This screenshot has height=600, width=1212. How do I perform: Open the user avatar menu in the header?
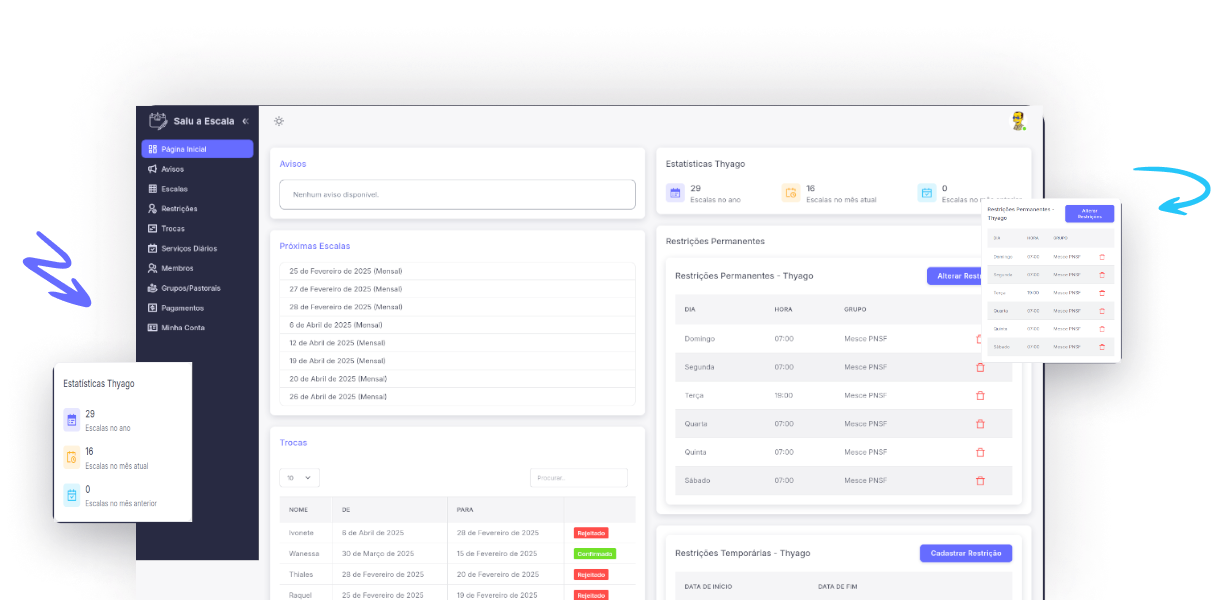click(1019, 120)
